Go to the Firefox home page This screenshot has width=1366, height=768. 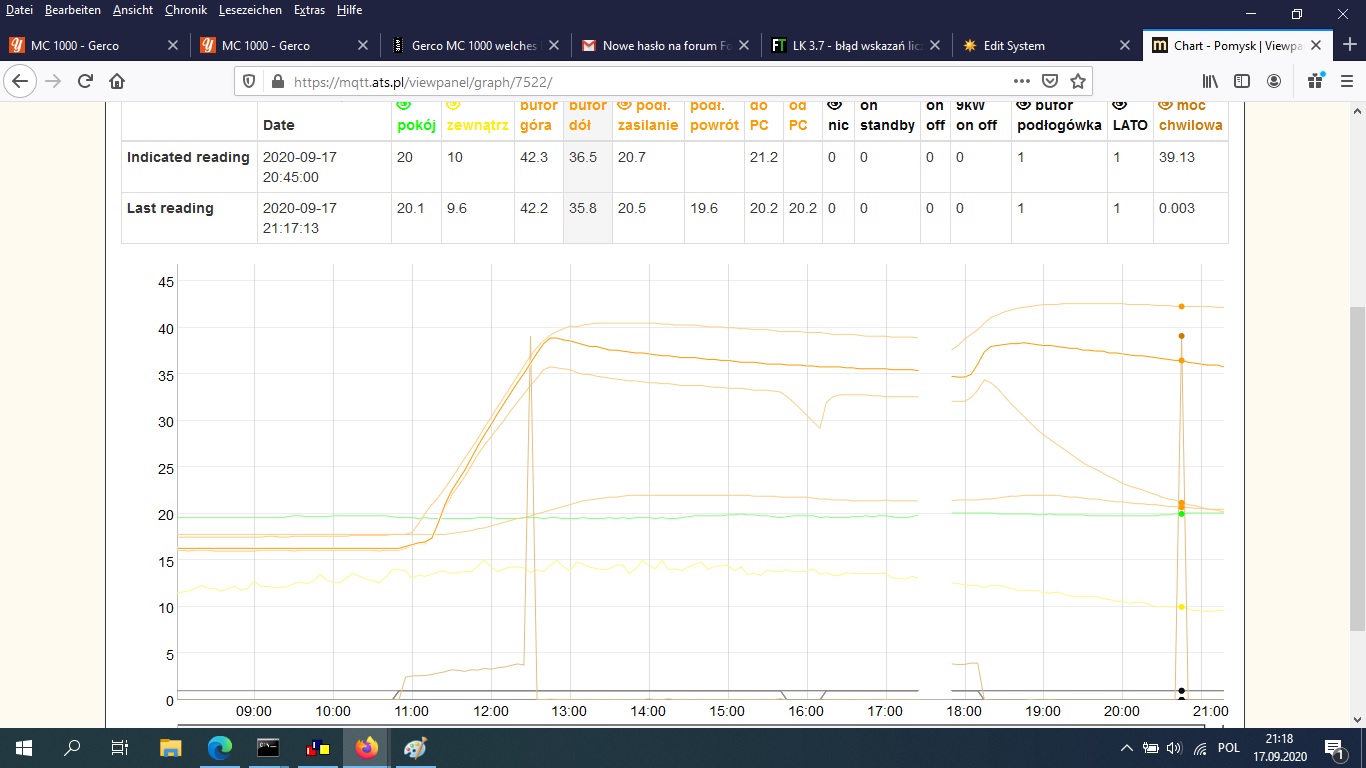pos(117,81)
